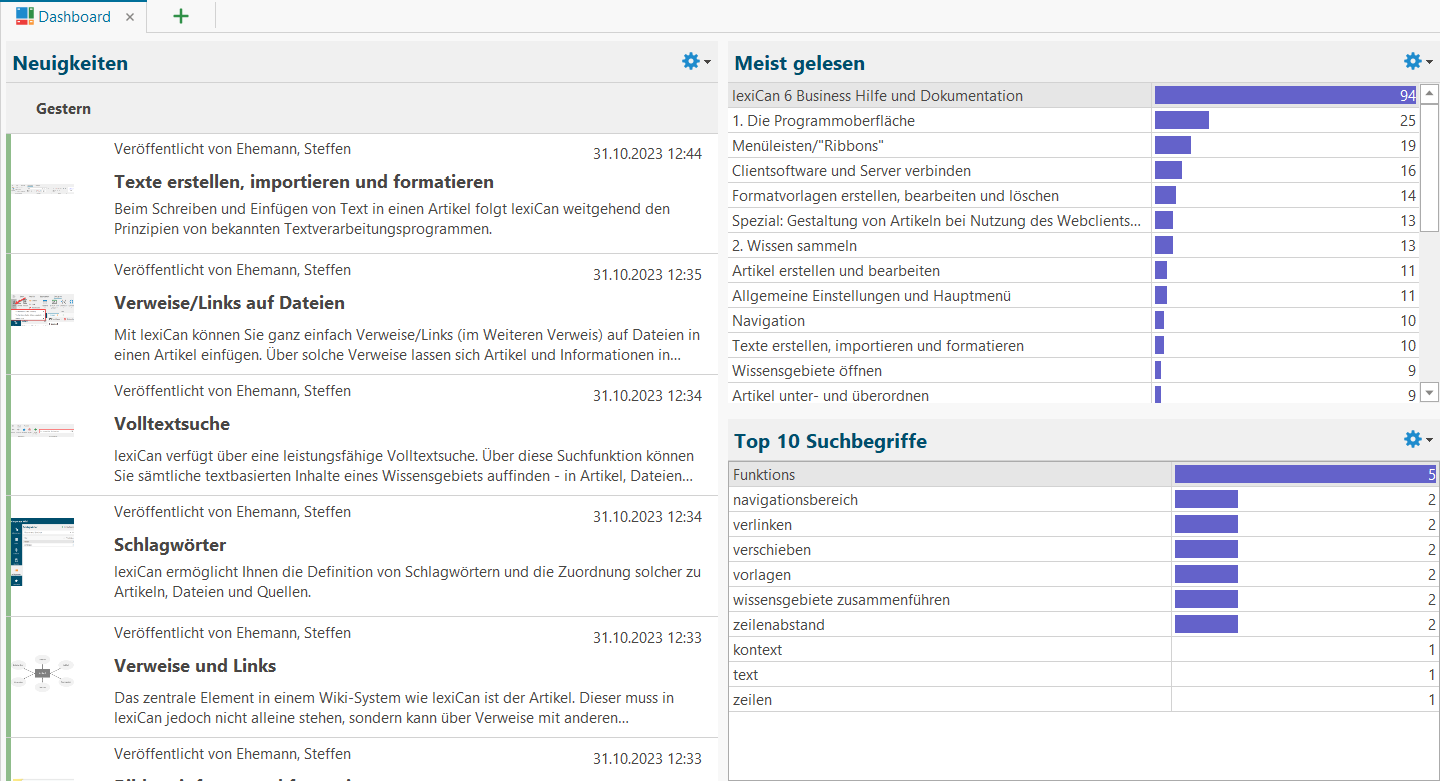Select the search term "zeilenabstand"
Image resolution: width=1440 pixels, height=781 pixels.
[1083, 625]
